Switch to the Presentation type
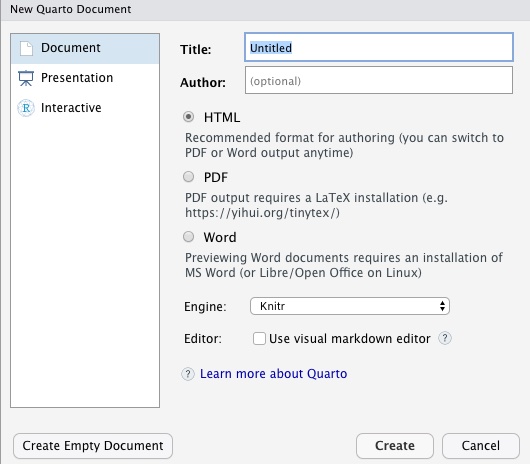This screenshot has width=530, height=464. tap(85, 78)
